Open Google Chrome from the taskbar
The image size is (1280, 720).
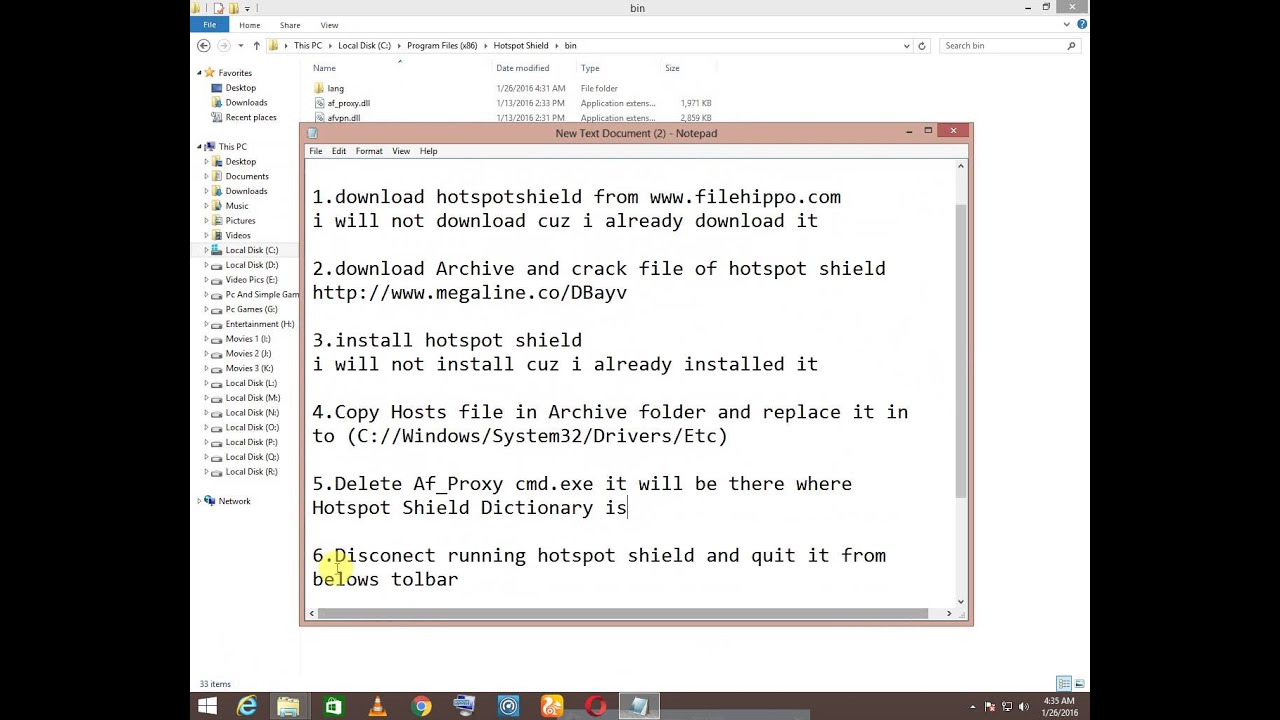pyautogui.click(x=421, y=707)
